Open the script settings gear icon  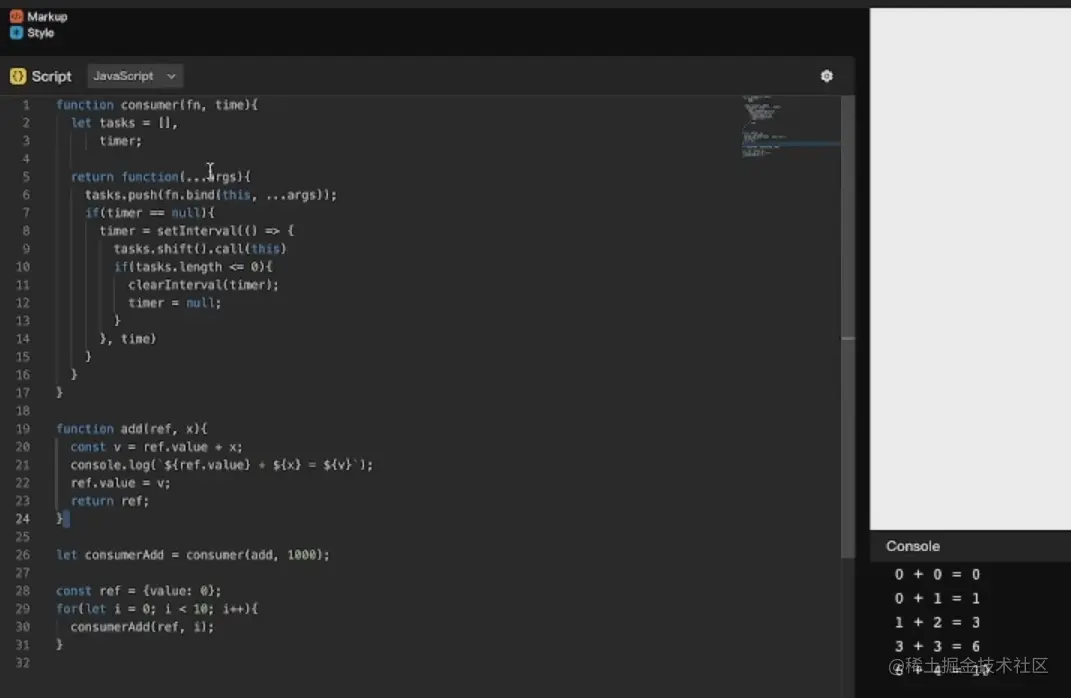click(826, 76)
